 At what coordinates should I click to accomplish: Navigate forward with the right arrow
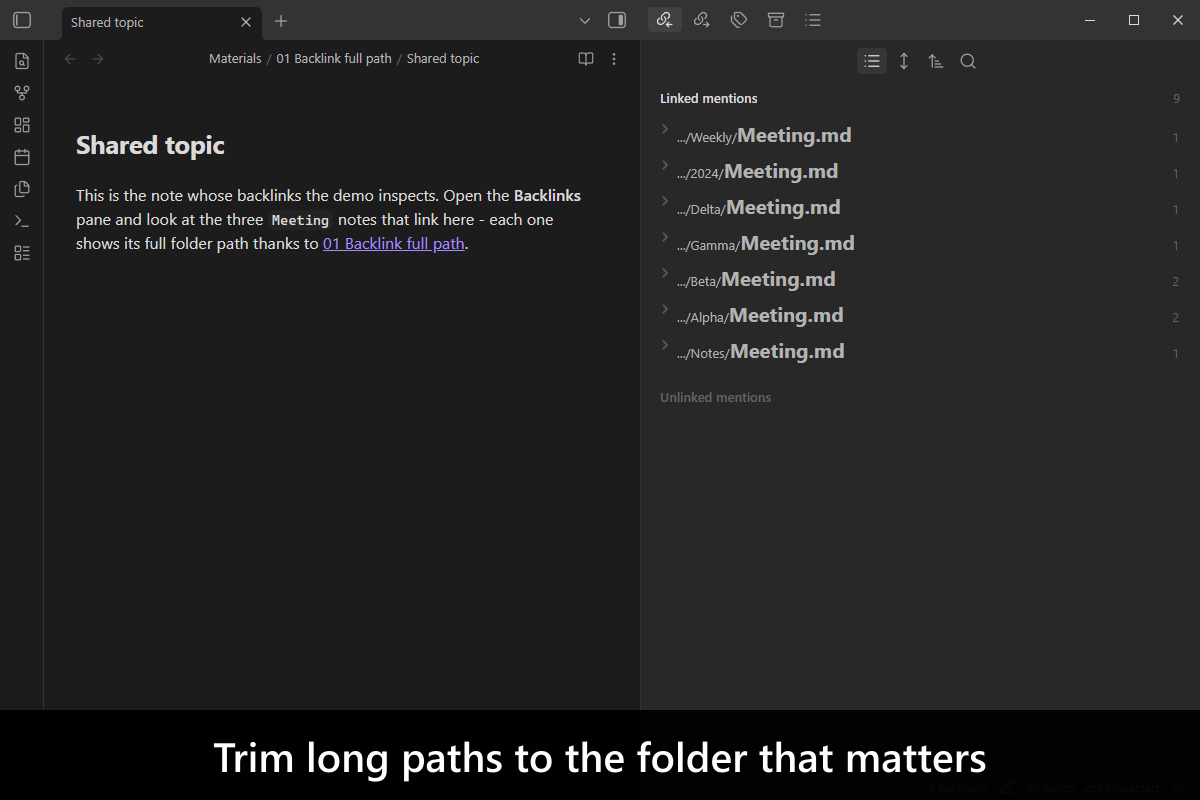tap(98, 59)
